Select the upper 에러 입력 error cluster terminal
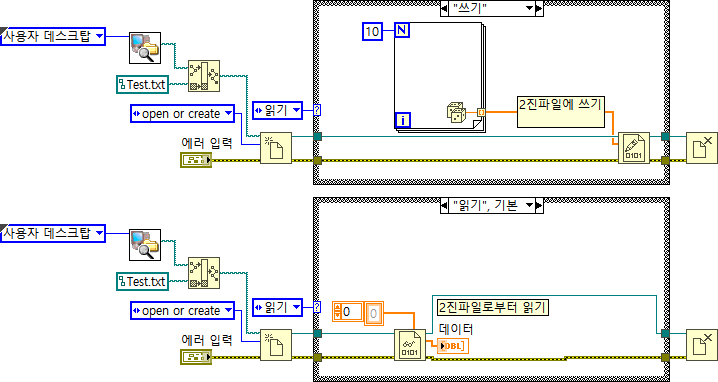Viewport: 718px width, 382px height. click(x=196, y=160)
